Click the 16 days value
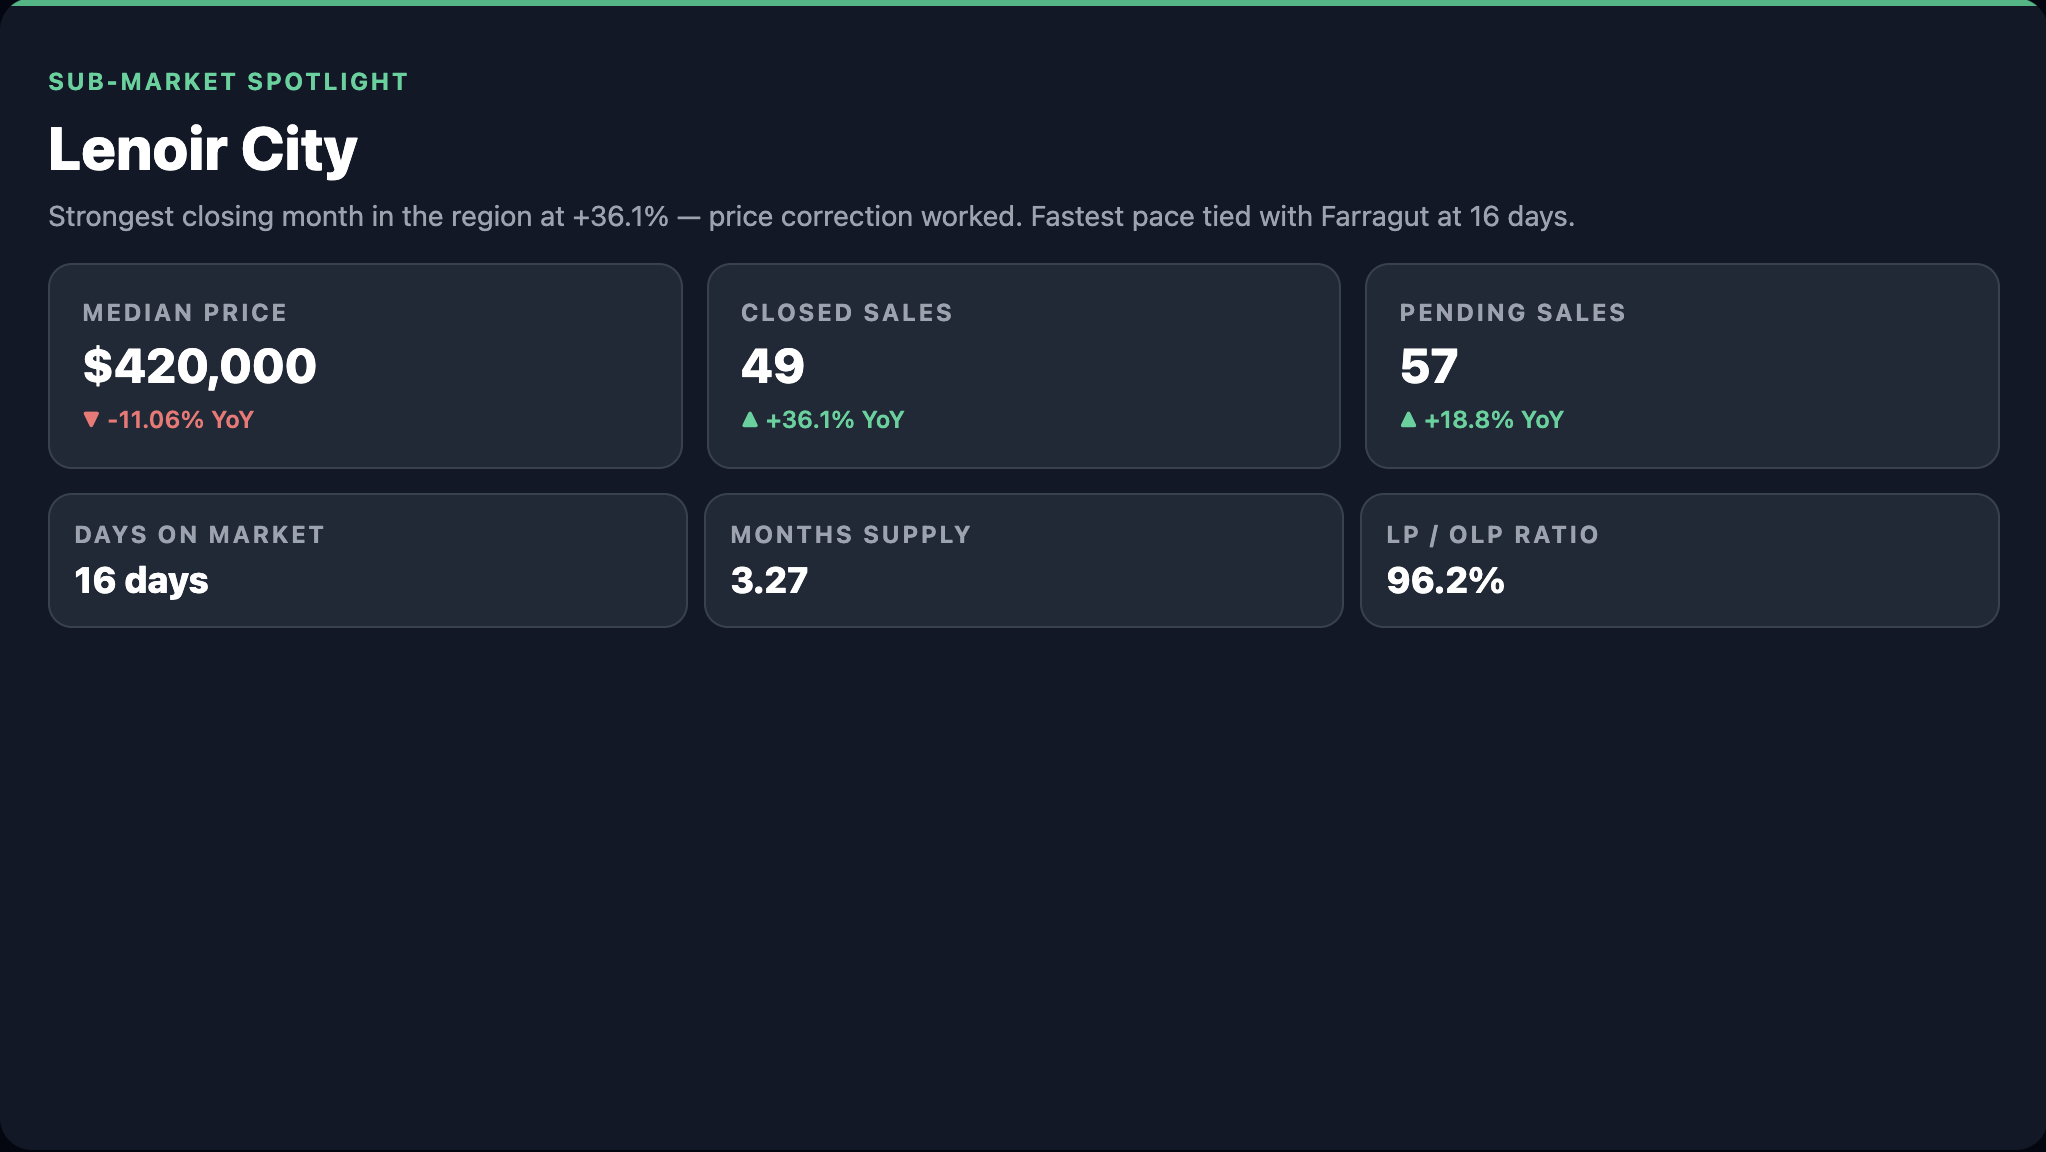Screen dimensions: 2046x1152 tap(142, 581)
